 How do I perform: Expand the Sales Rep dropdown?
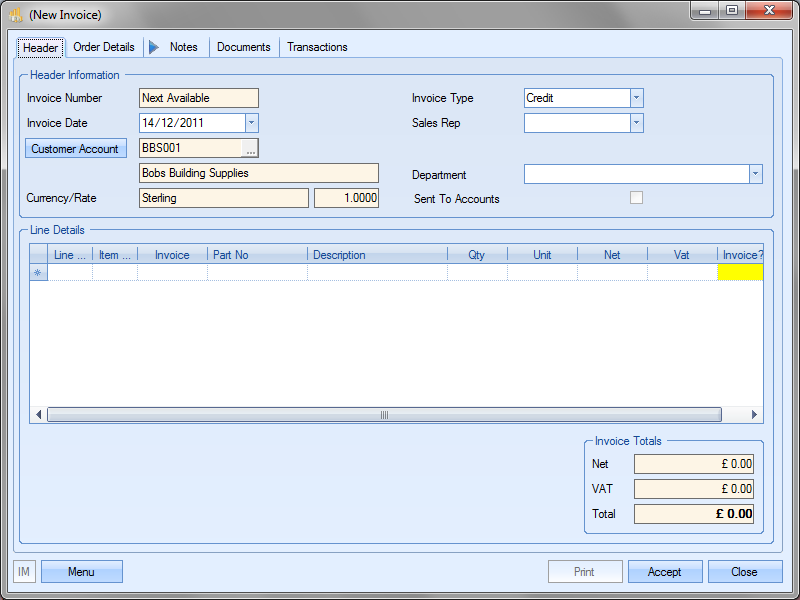[637, 123]
